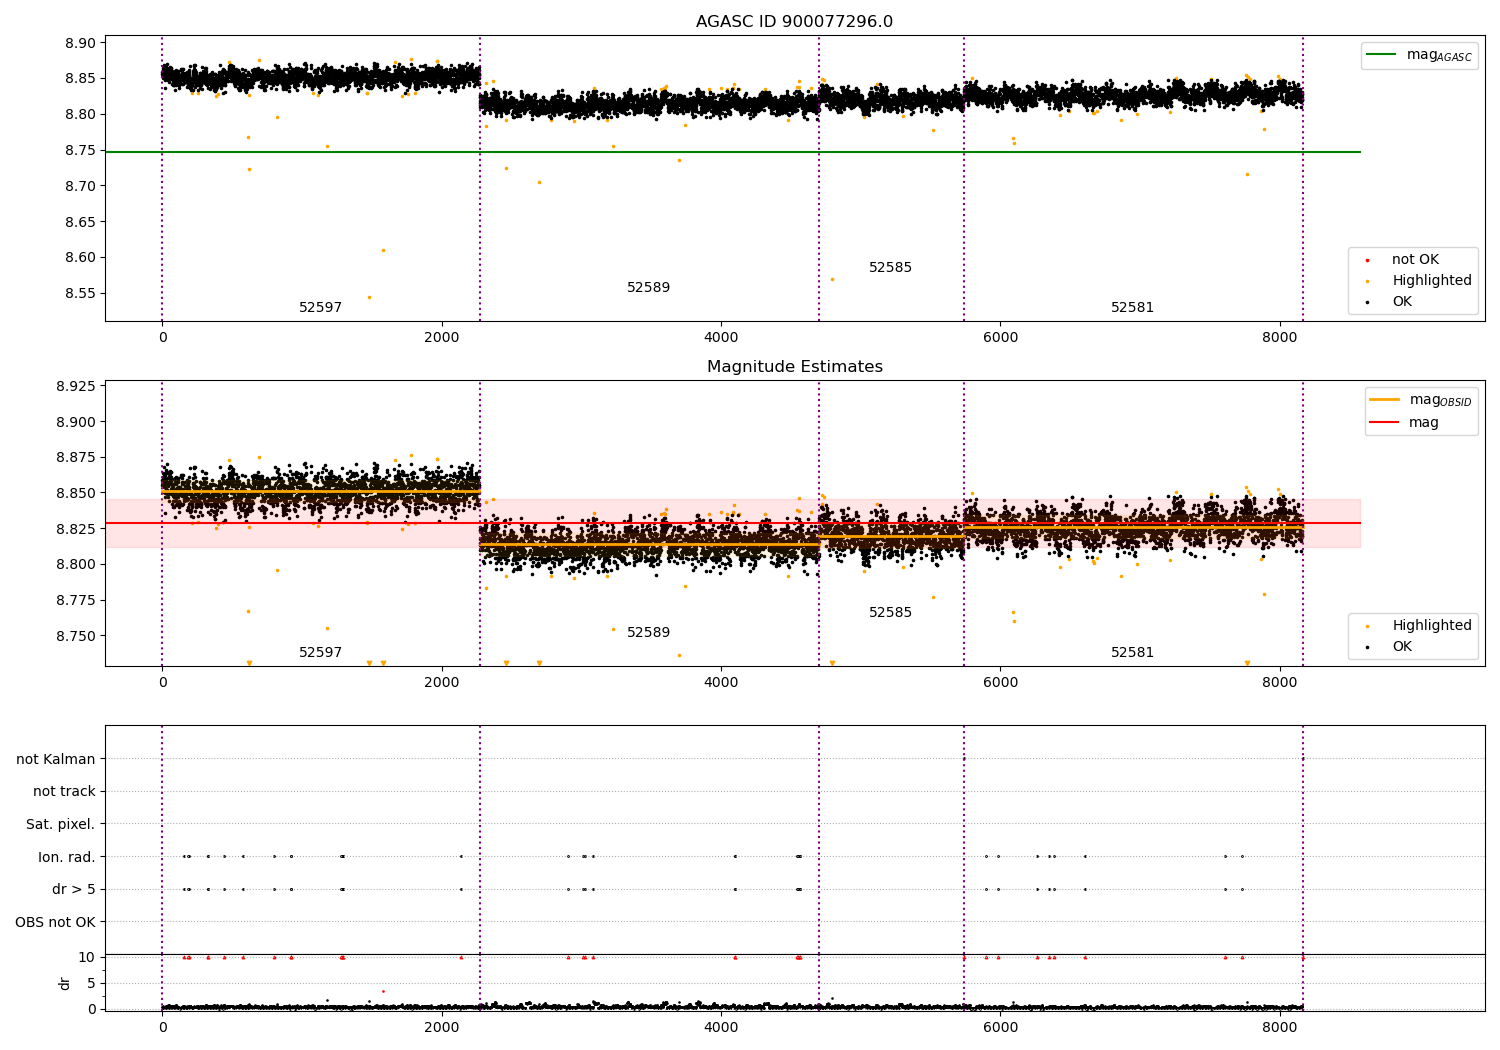Click the 'not track' axis label
Screen dimensions: 1500x1050
tap(64, 792)
